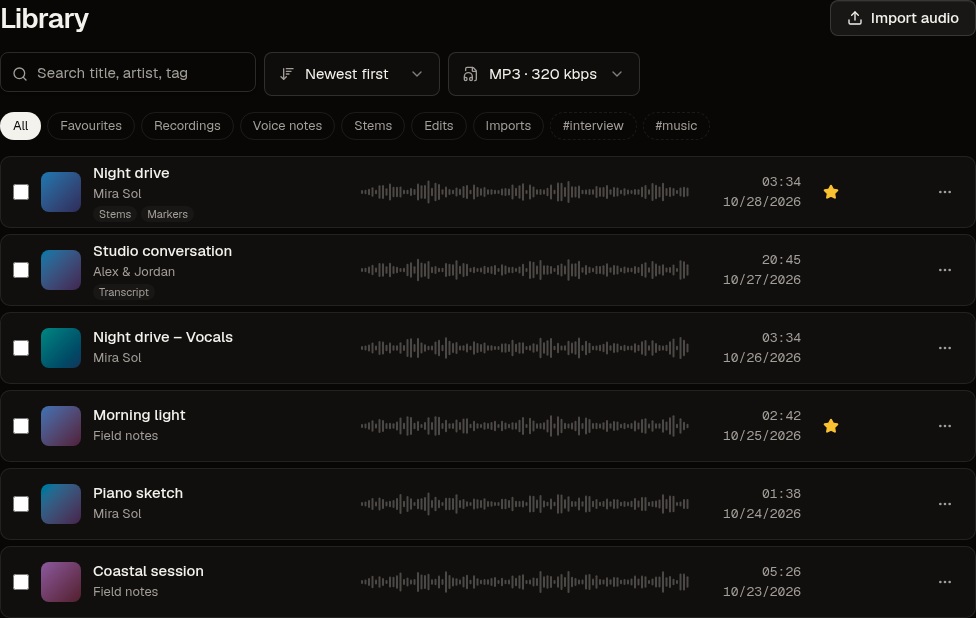Image resolution: width=976 pixels, height=618 pixels.
Task: Open the MP3 320 kbps format dropdown
Action: [543, 74]
